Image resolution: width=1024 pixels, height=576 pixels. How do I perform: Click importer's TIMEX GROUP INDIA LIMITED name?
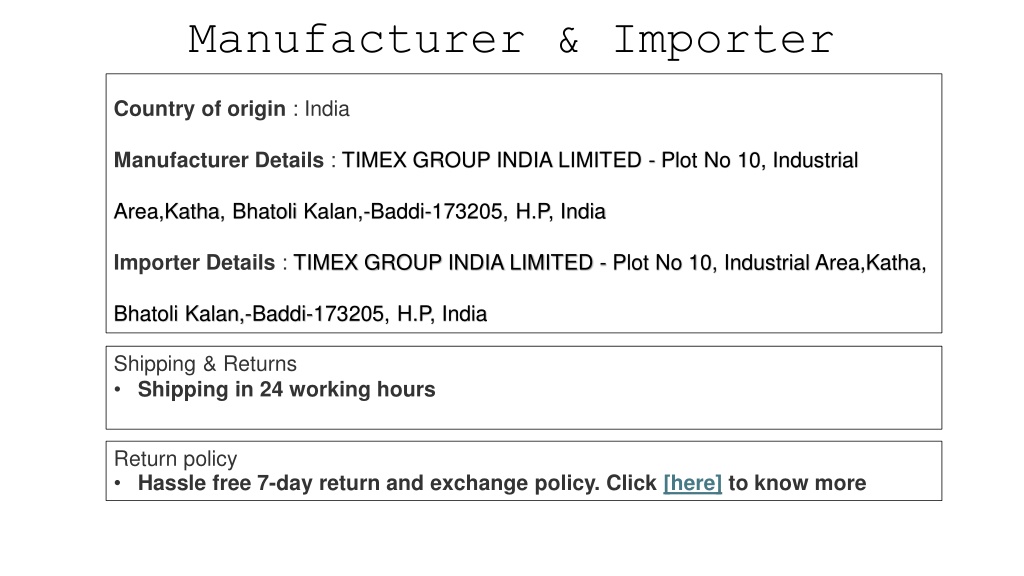443,263
